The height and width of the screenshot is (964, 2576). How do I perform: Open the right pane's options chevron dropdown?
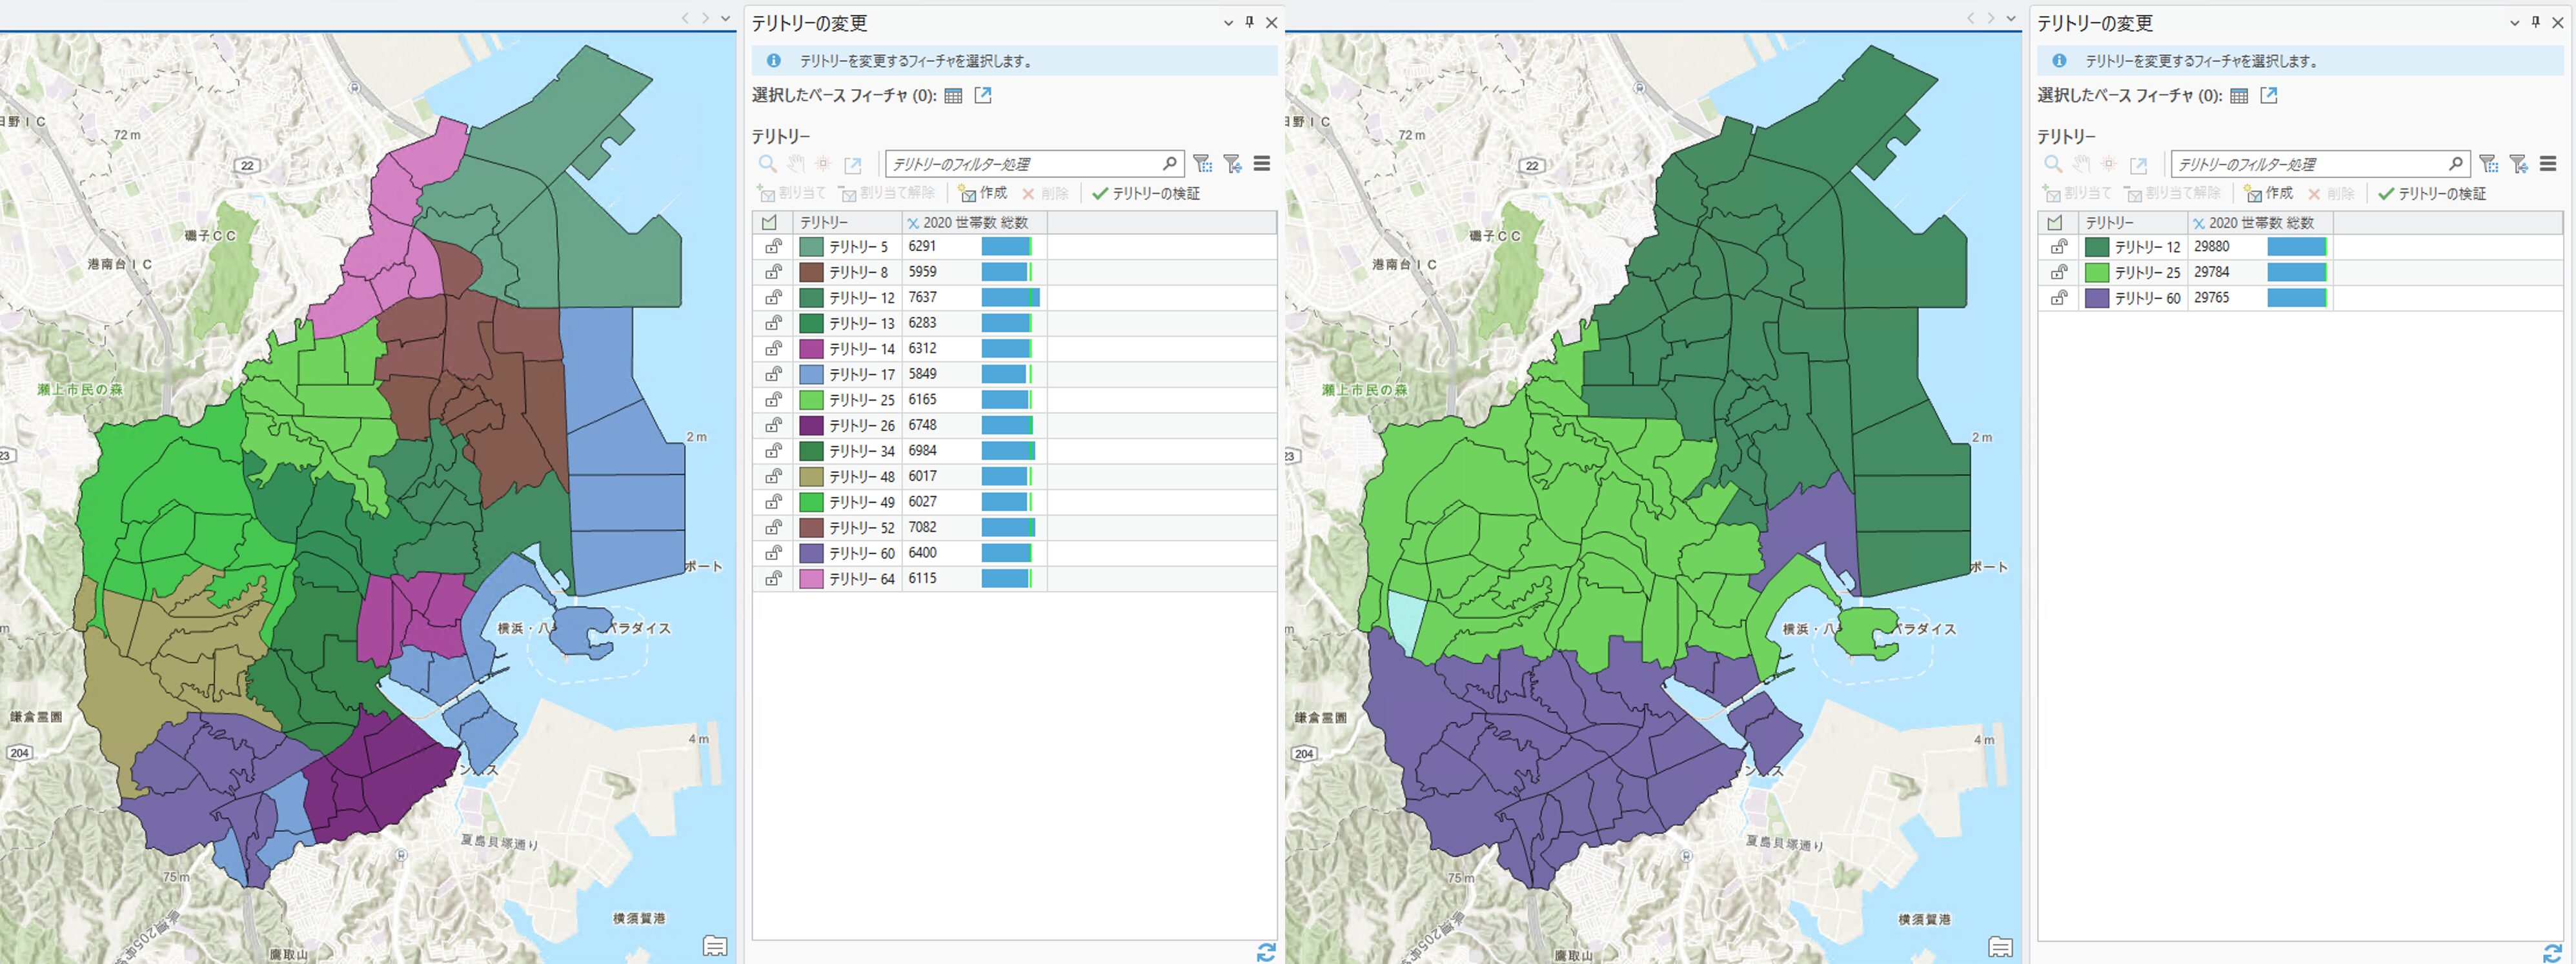coord(2514,22)
